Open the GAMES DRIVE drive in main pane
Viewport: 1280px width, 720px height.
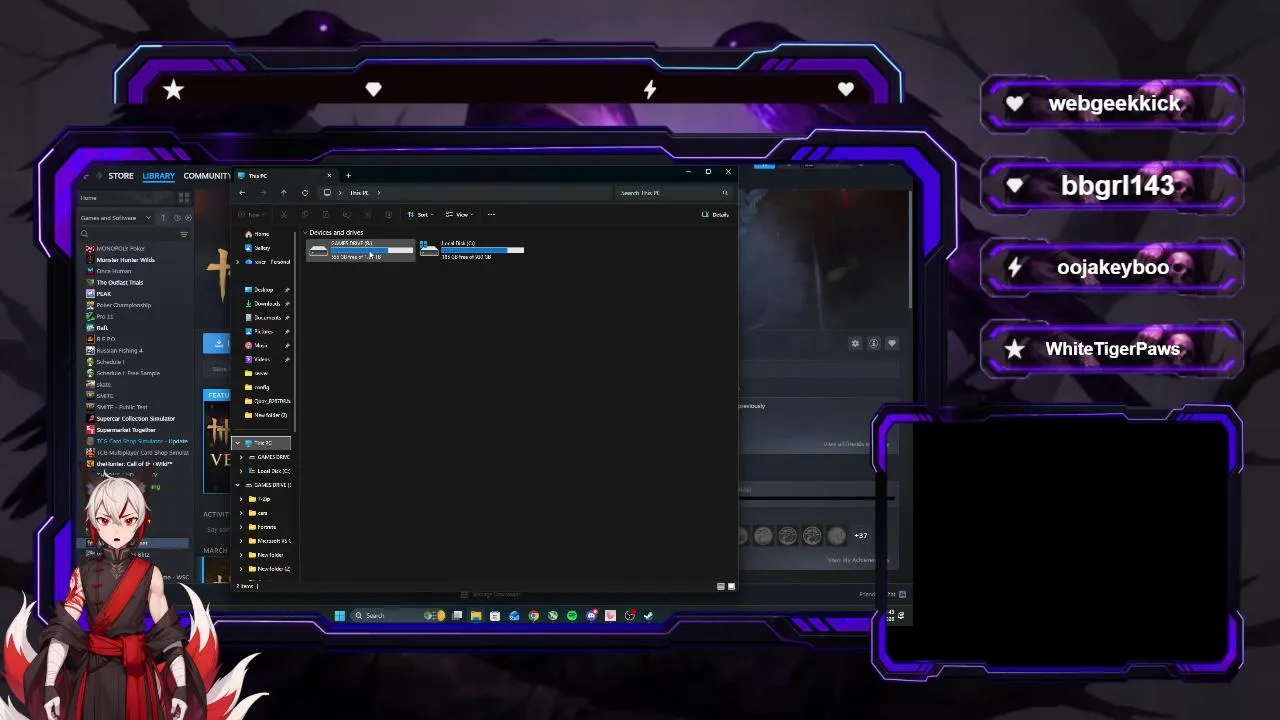coord(360,250)
